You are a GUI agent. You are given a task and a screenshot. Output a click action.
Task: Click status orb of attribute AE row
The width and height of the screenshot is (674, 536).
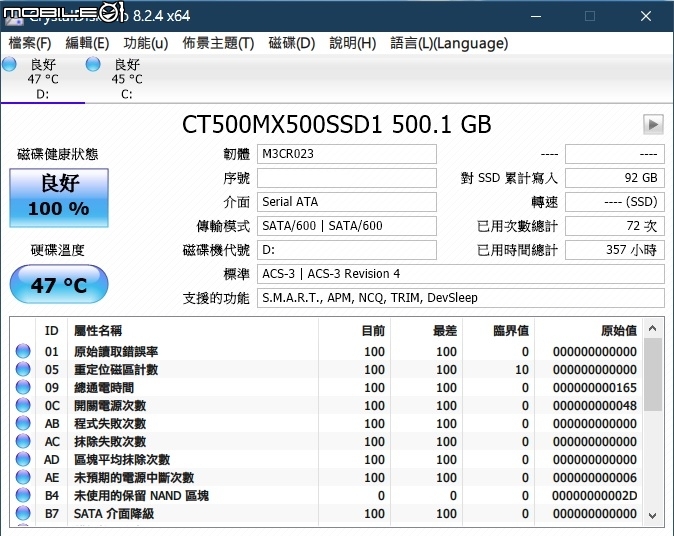[x=23, y=478]
